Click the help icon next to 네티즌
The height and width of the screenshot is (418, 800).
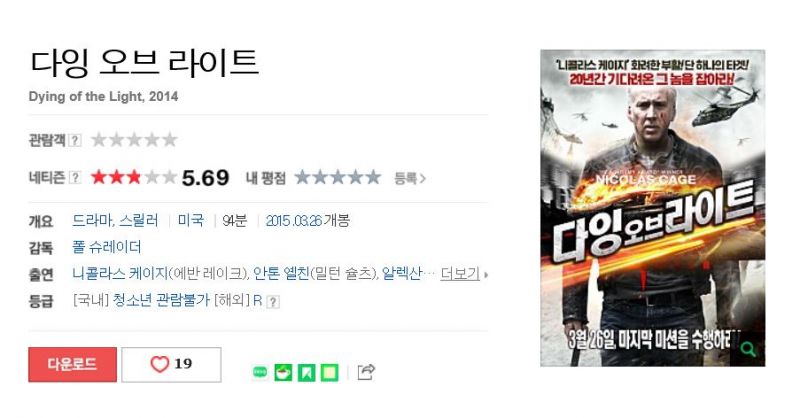(x=75, y=178)
